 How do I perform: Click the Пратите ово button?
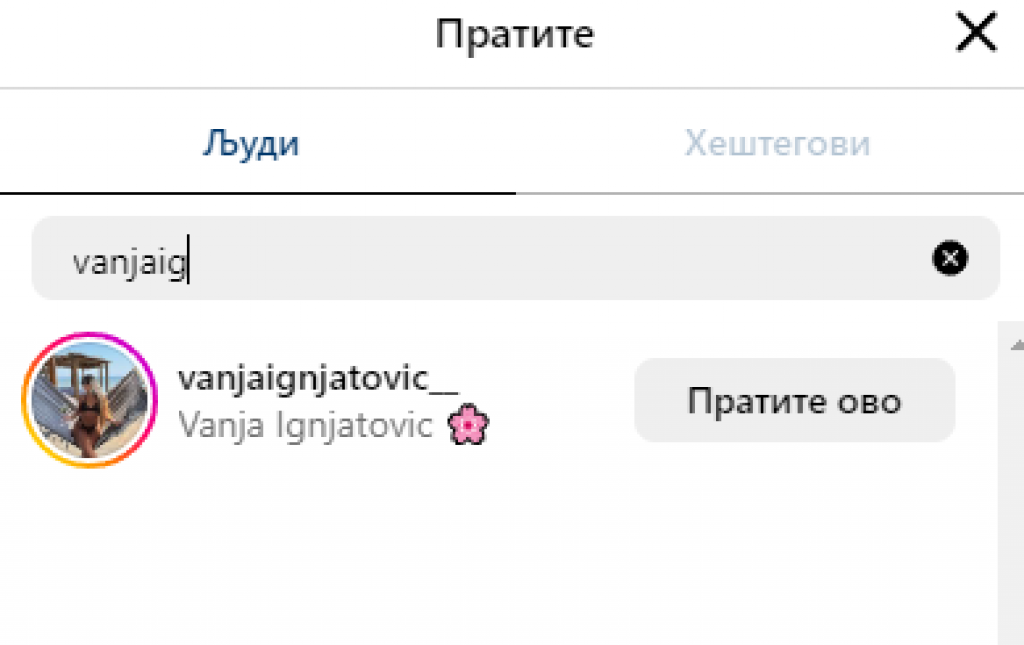click(795, 400)
